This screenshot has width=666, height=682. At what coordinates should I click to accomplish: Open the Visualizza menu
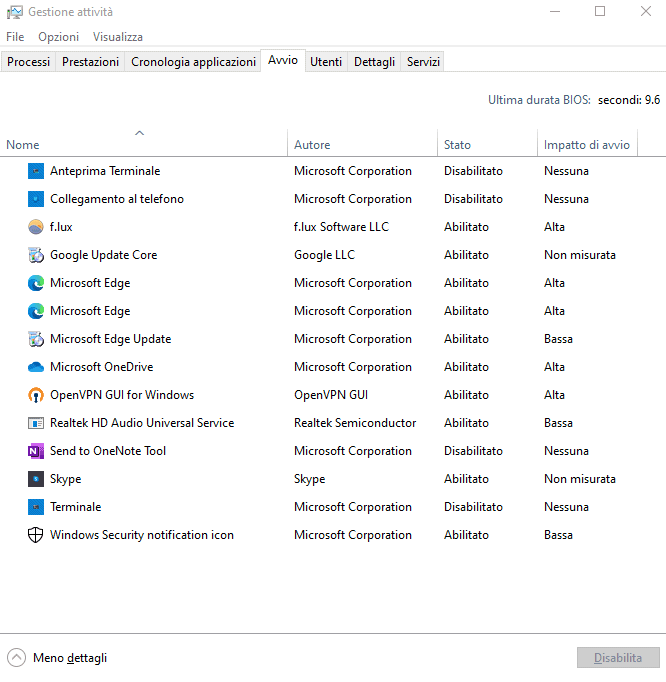click(117, 37)
